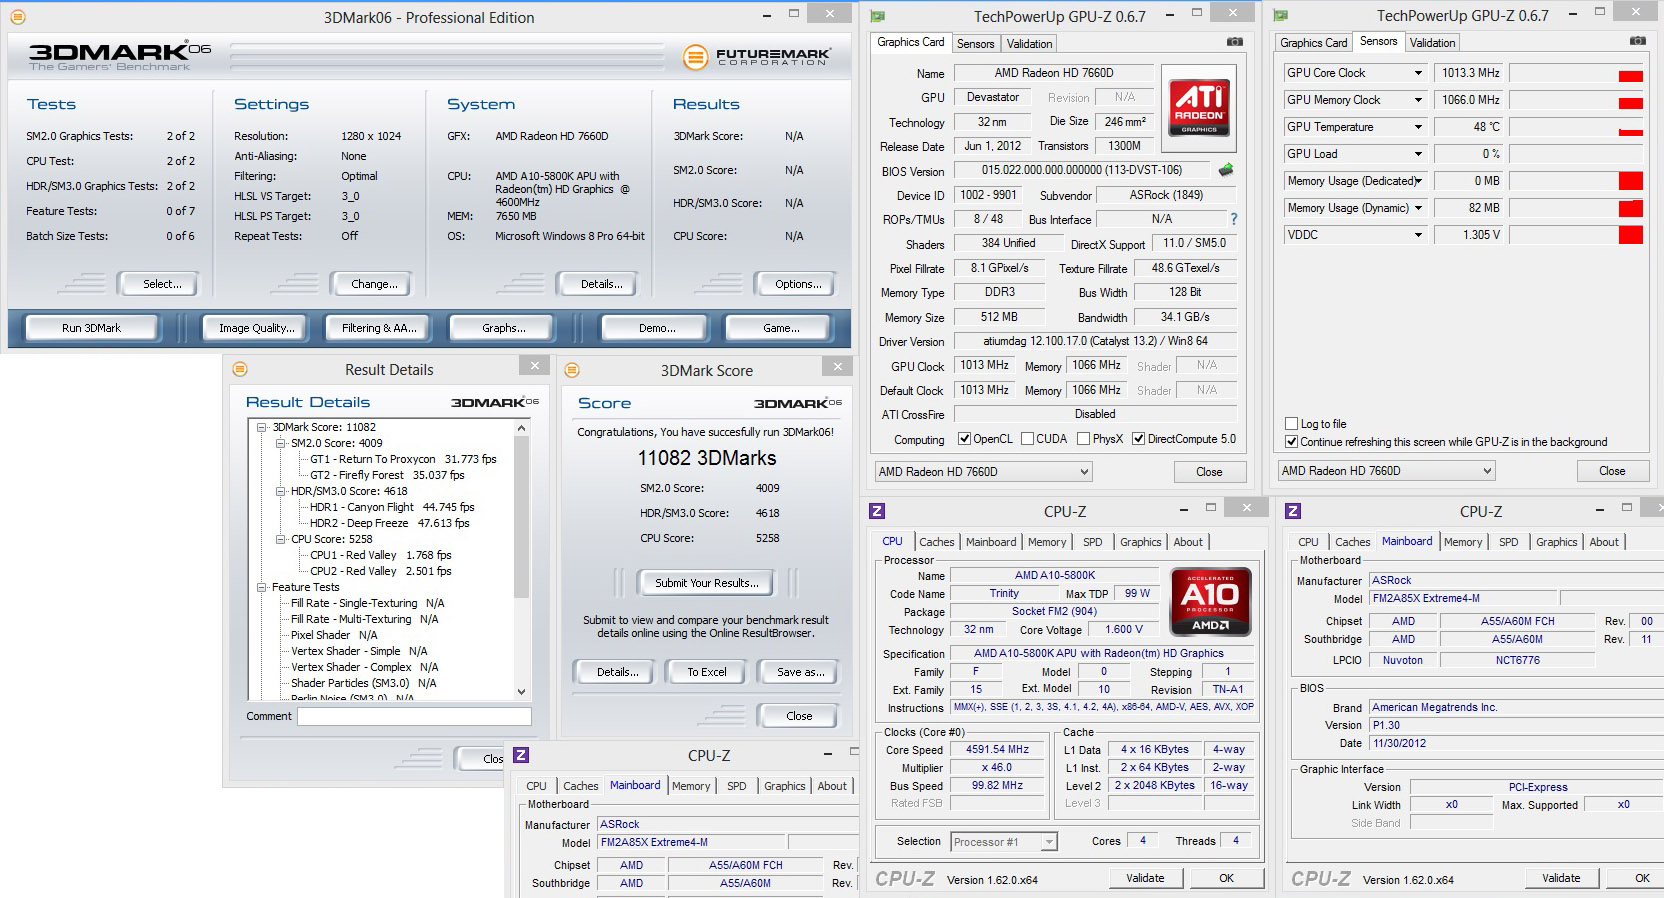1664x898 pixels.
Task: Open the GPU Memory Clock sensor dropdown
Action: pyautogui.click(x=1418, y=100)
